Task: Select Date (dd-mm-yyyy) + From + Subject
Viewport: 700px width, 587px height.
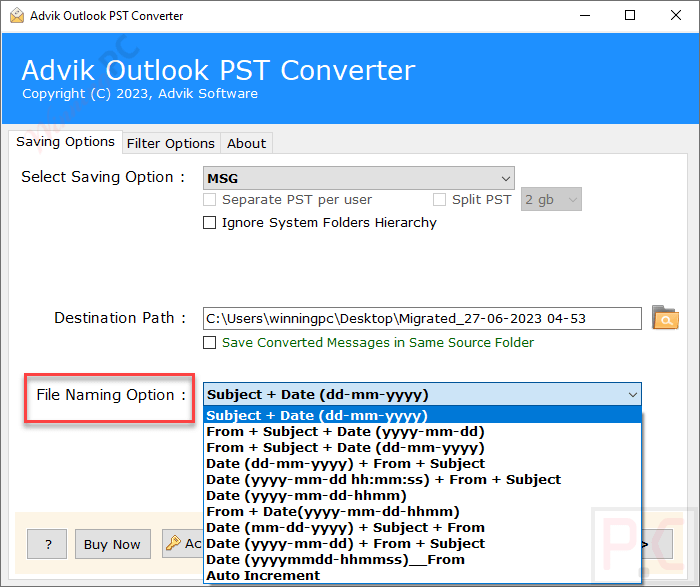Action: pos(422,463)
